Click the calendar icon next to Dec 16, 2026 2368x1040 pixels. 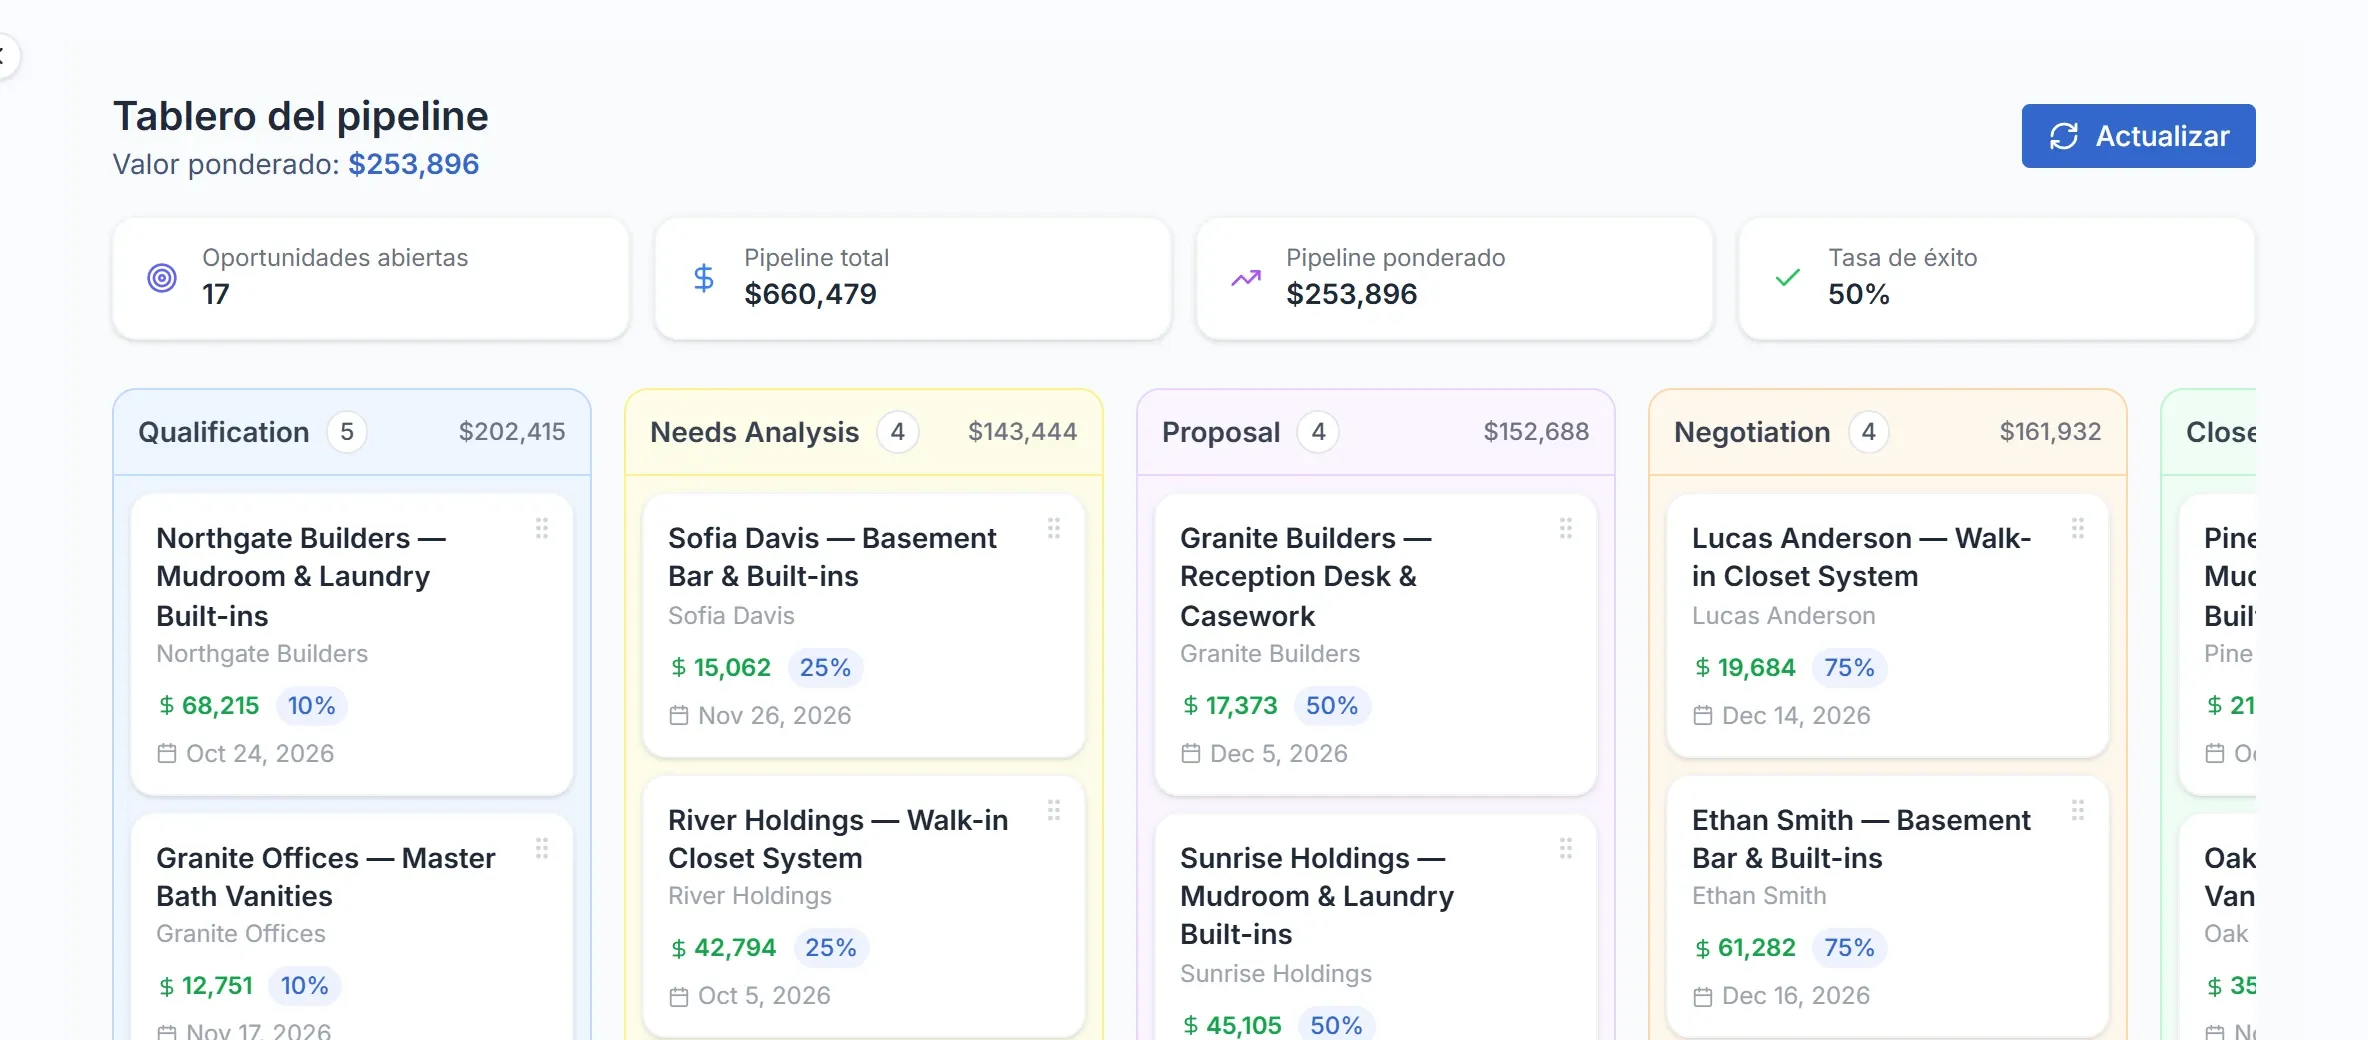[1703, 996]
